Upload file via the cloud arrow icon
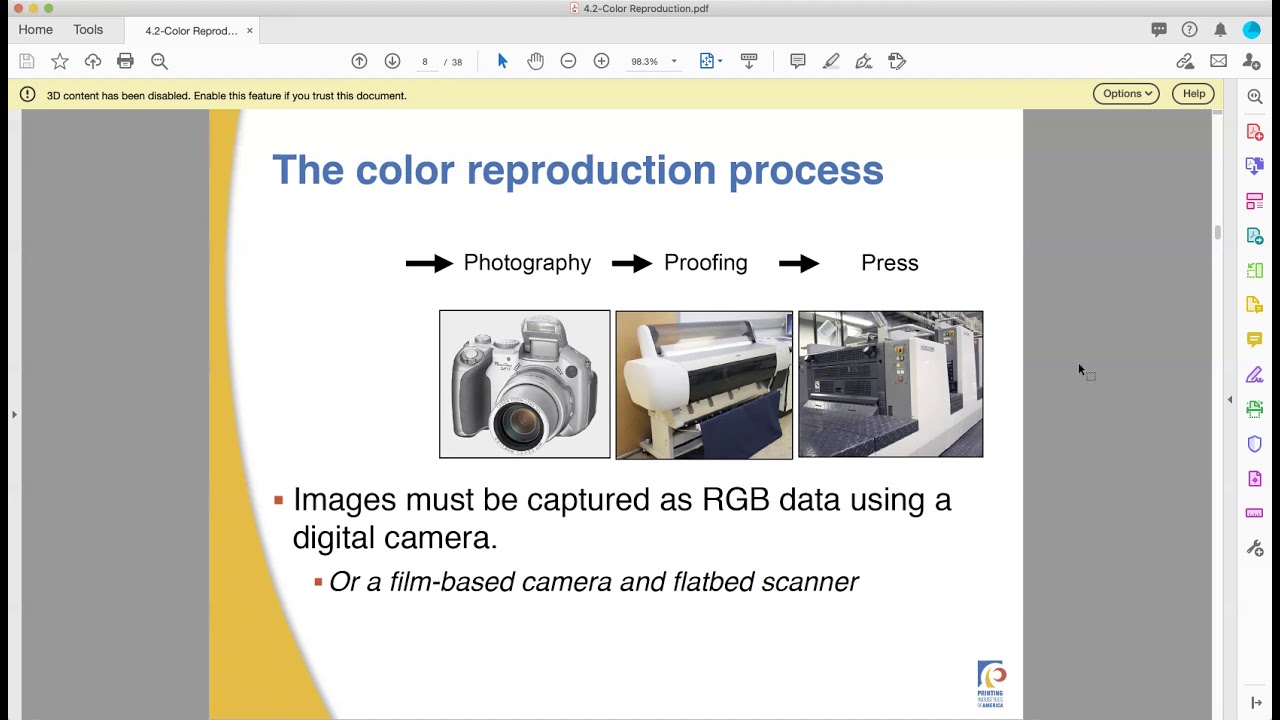 [93, 61]
